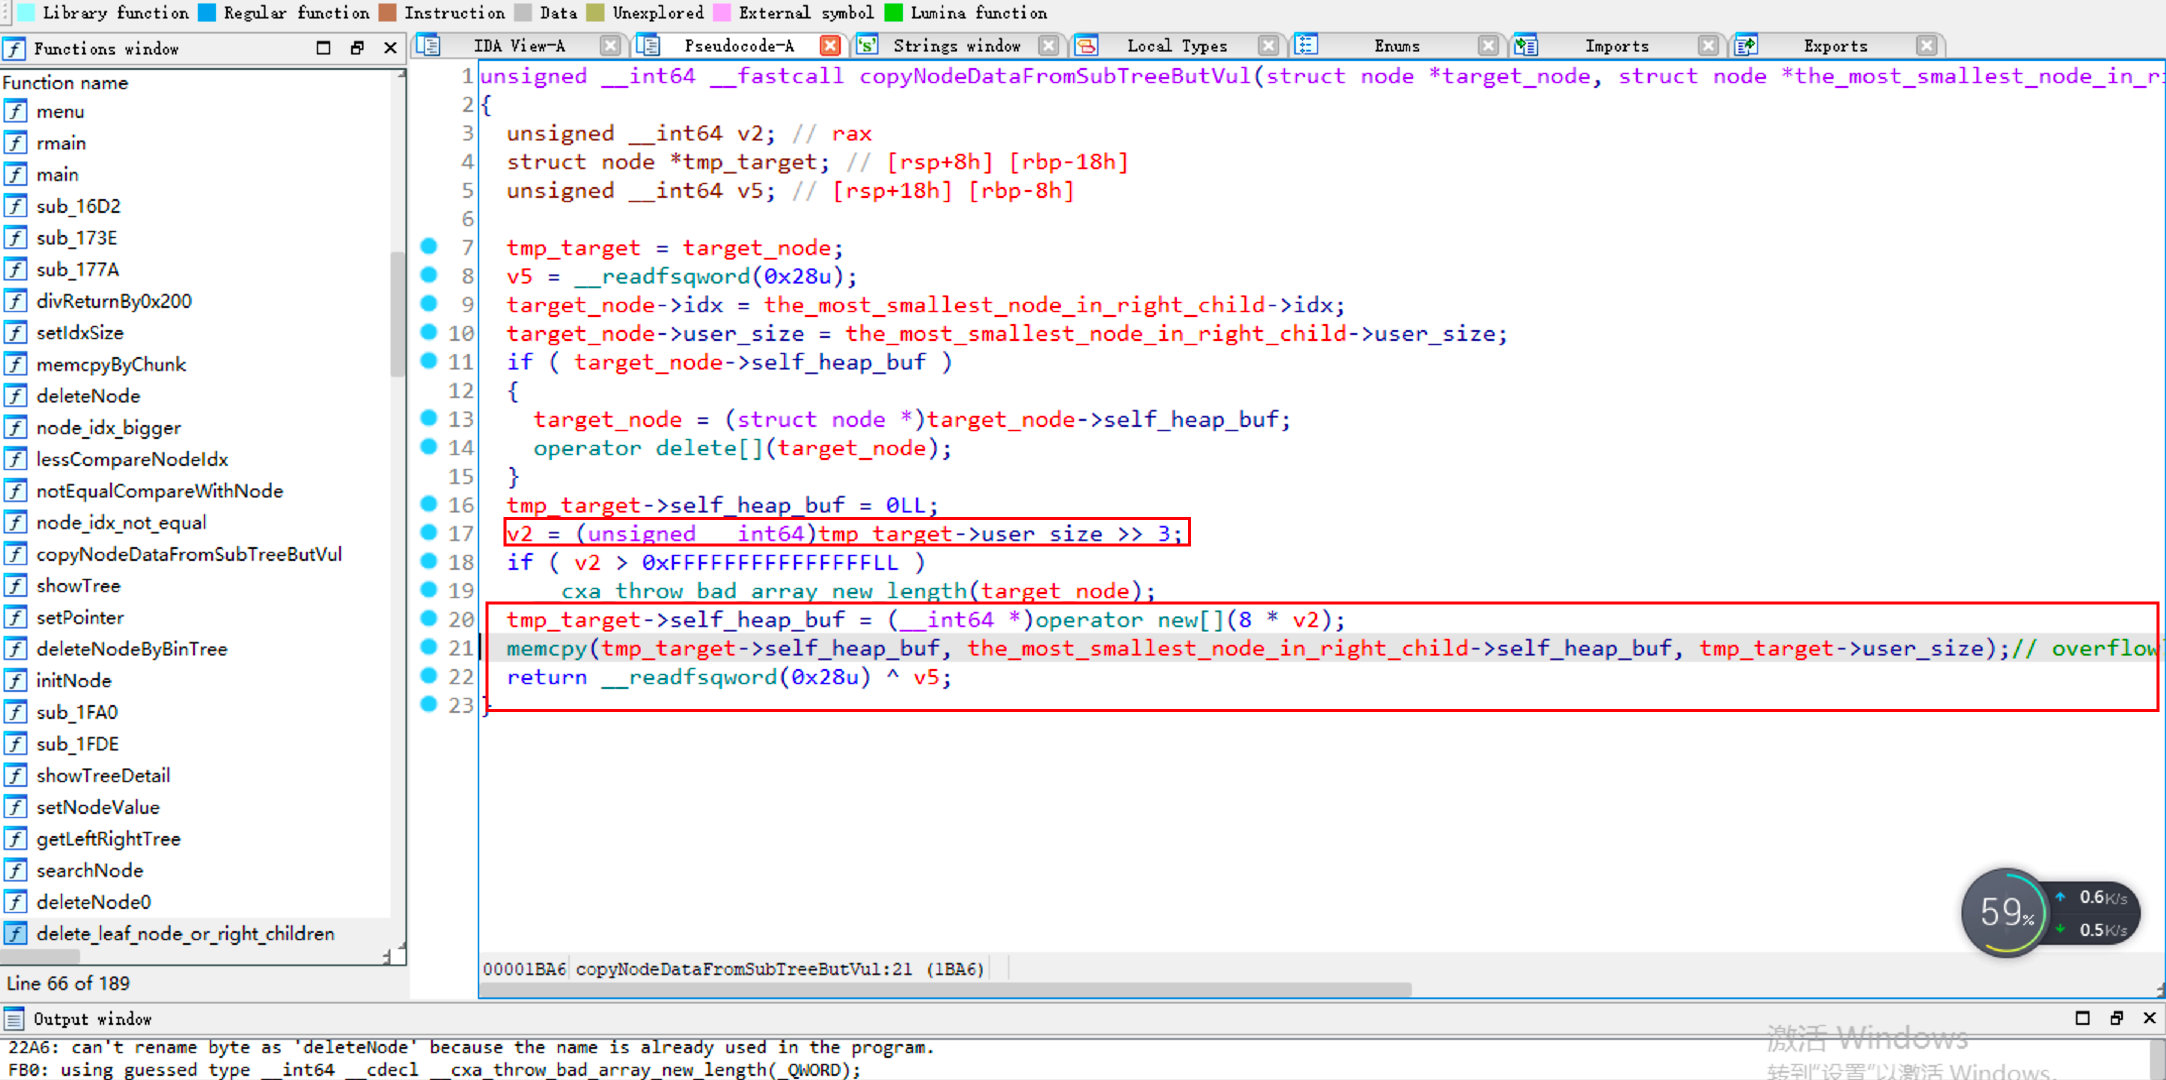Close the Strings window tab

click(x=1048, y=46)
